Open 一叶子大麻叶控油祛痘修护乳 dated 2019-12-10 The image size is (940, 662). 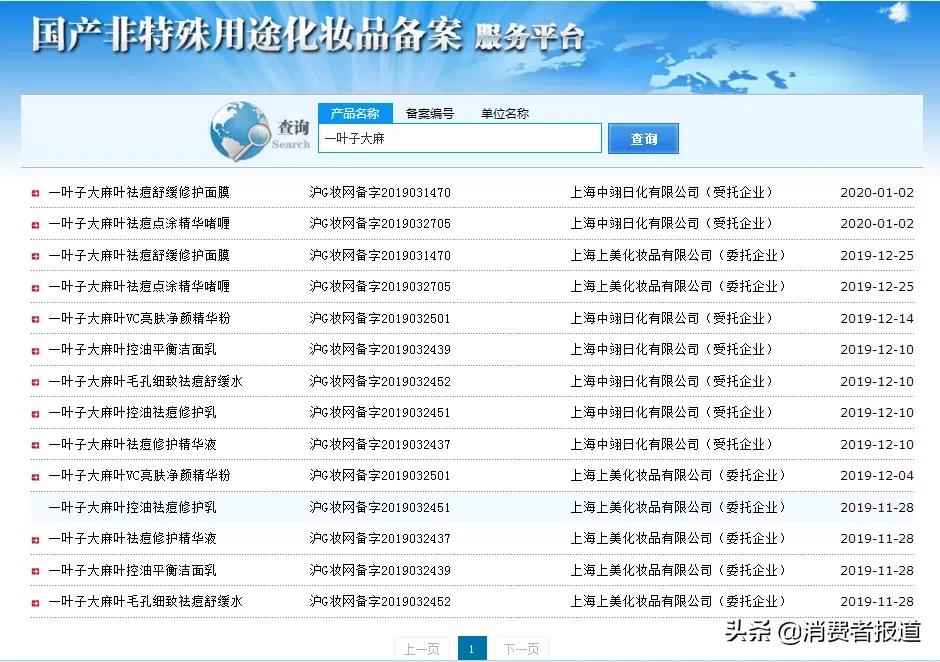(132, 413)
